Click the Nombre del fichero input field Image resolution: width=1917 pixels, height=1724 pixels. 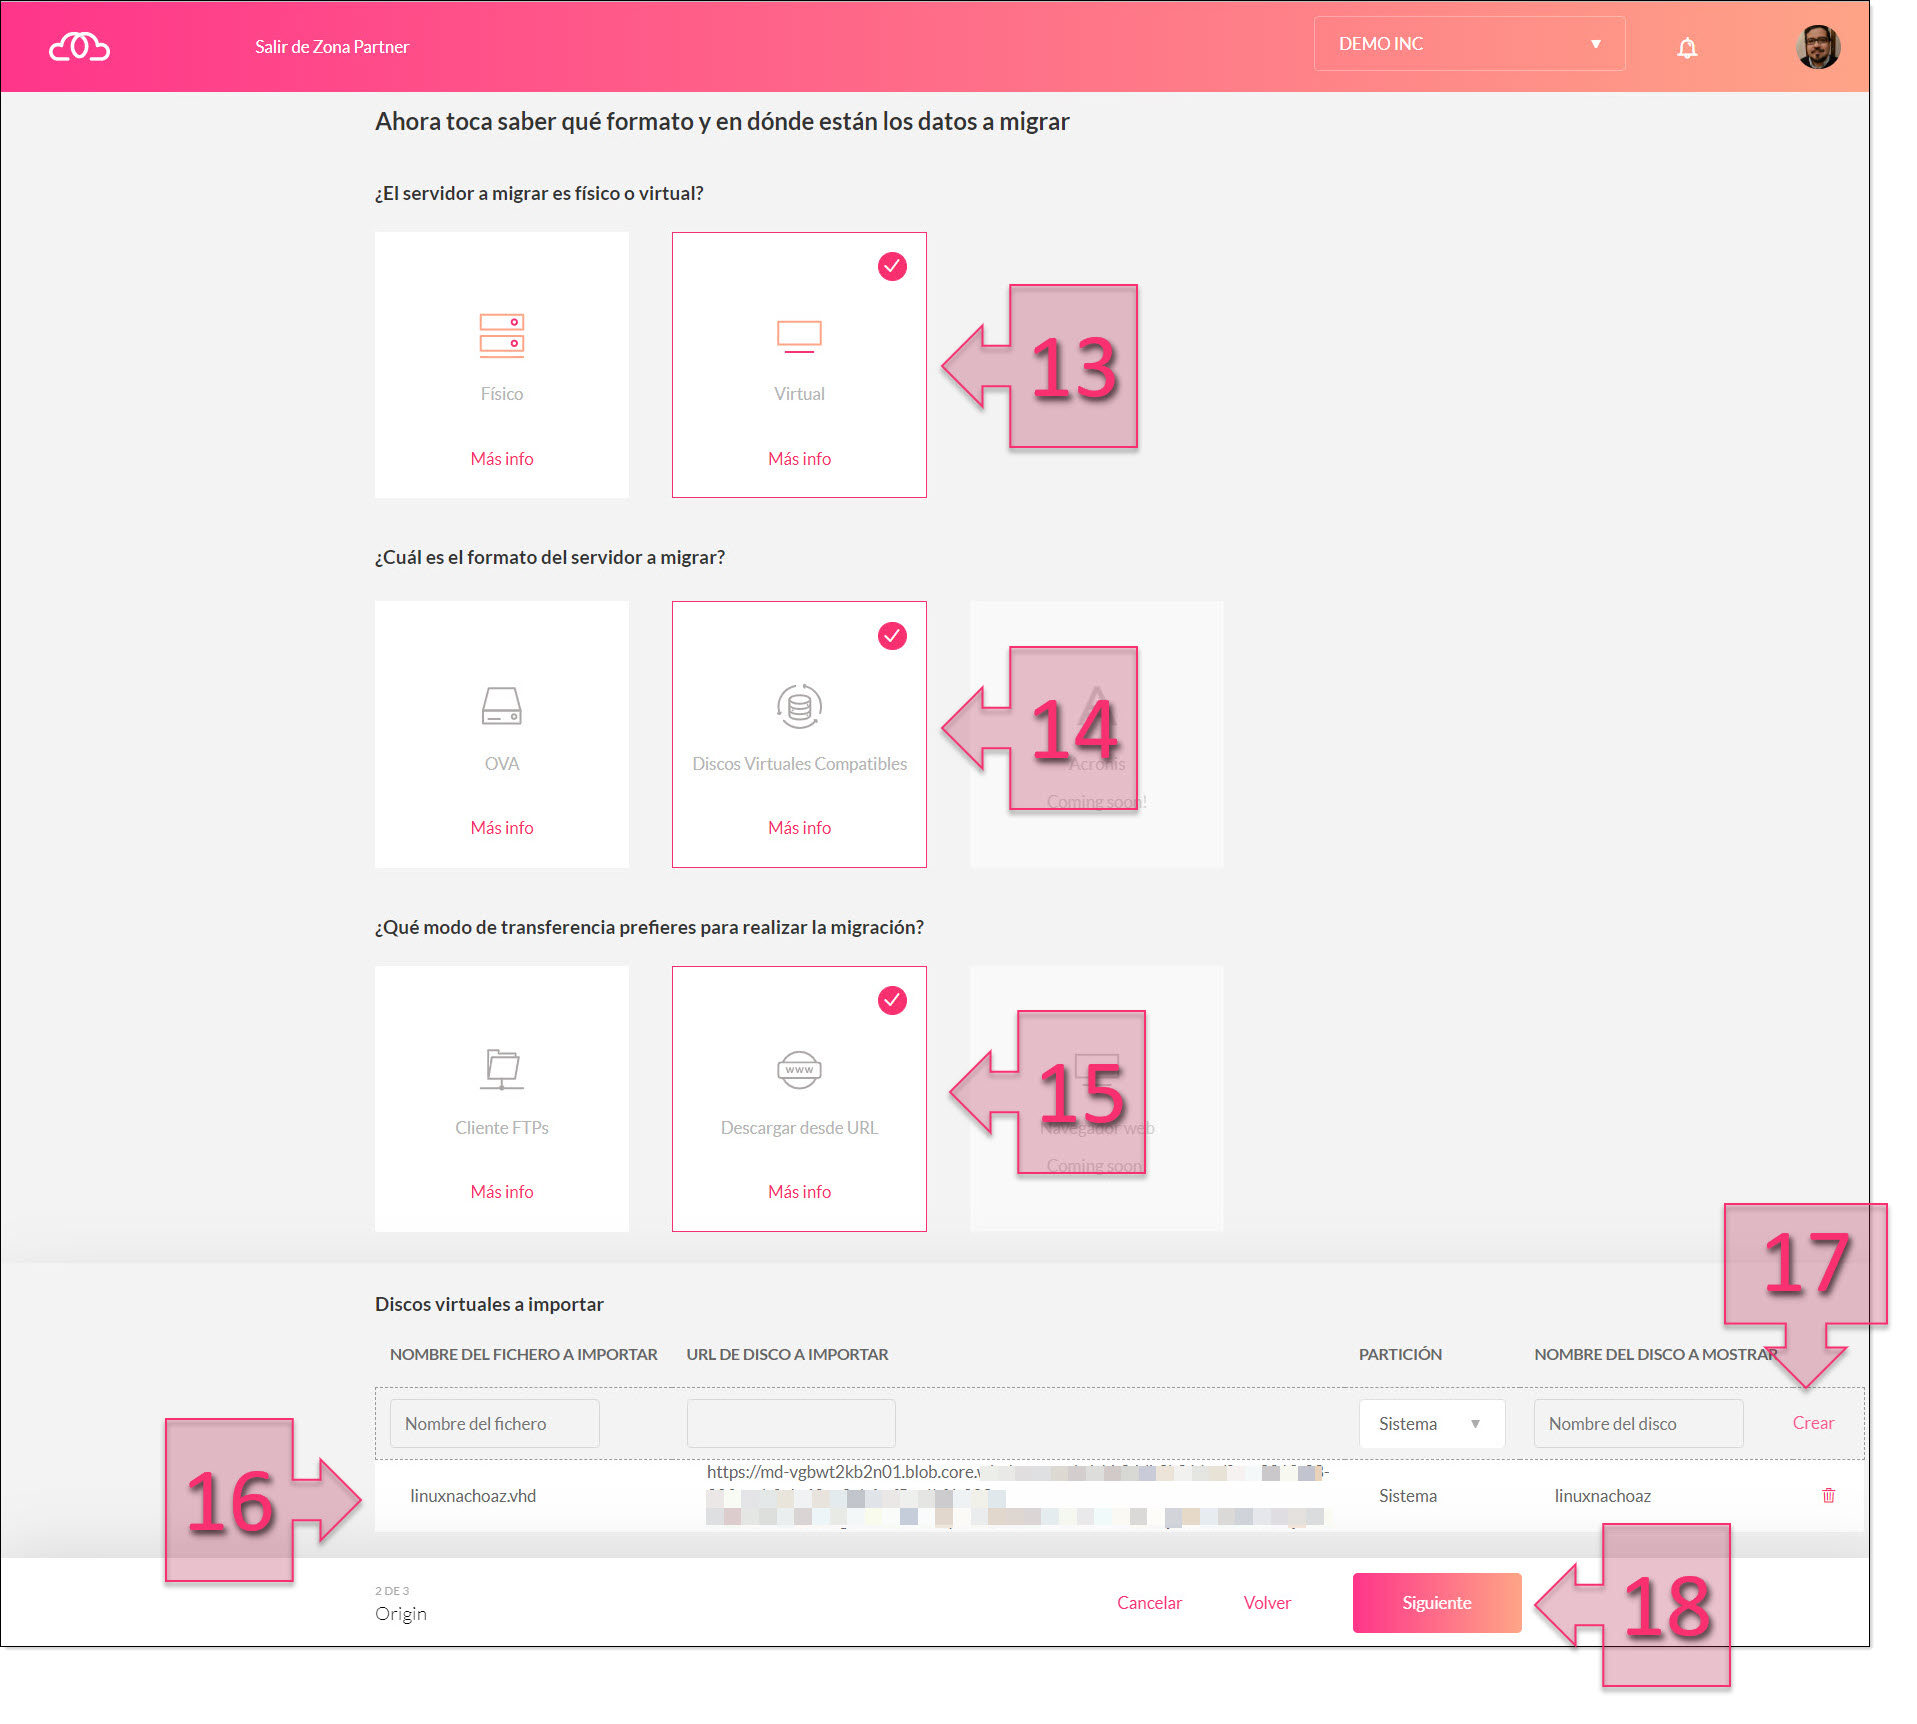click(x=494, y=1423)
